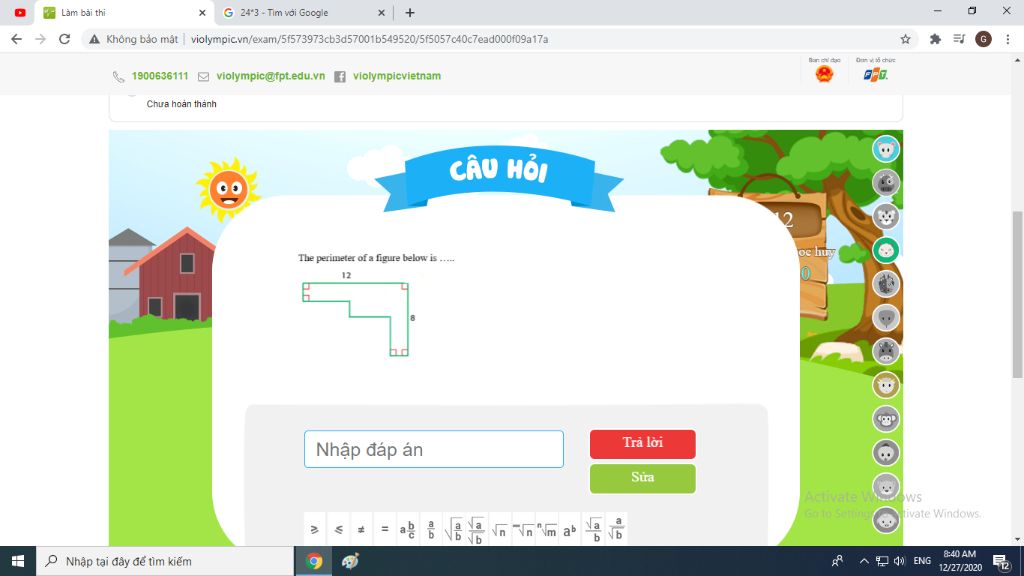Insert exponent a to the b
The image size is (1024, 576).
tap(569, 529)
